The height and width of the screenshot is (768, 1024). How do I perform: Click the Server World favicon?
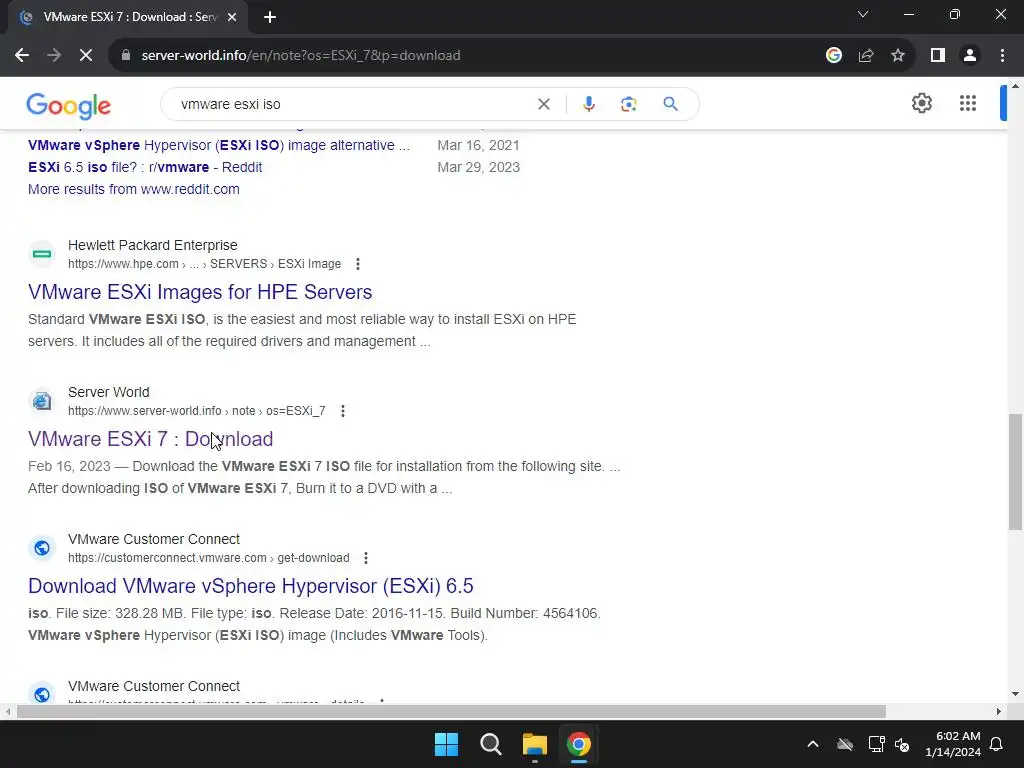[42, 401]
